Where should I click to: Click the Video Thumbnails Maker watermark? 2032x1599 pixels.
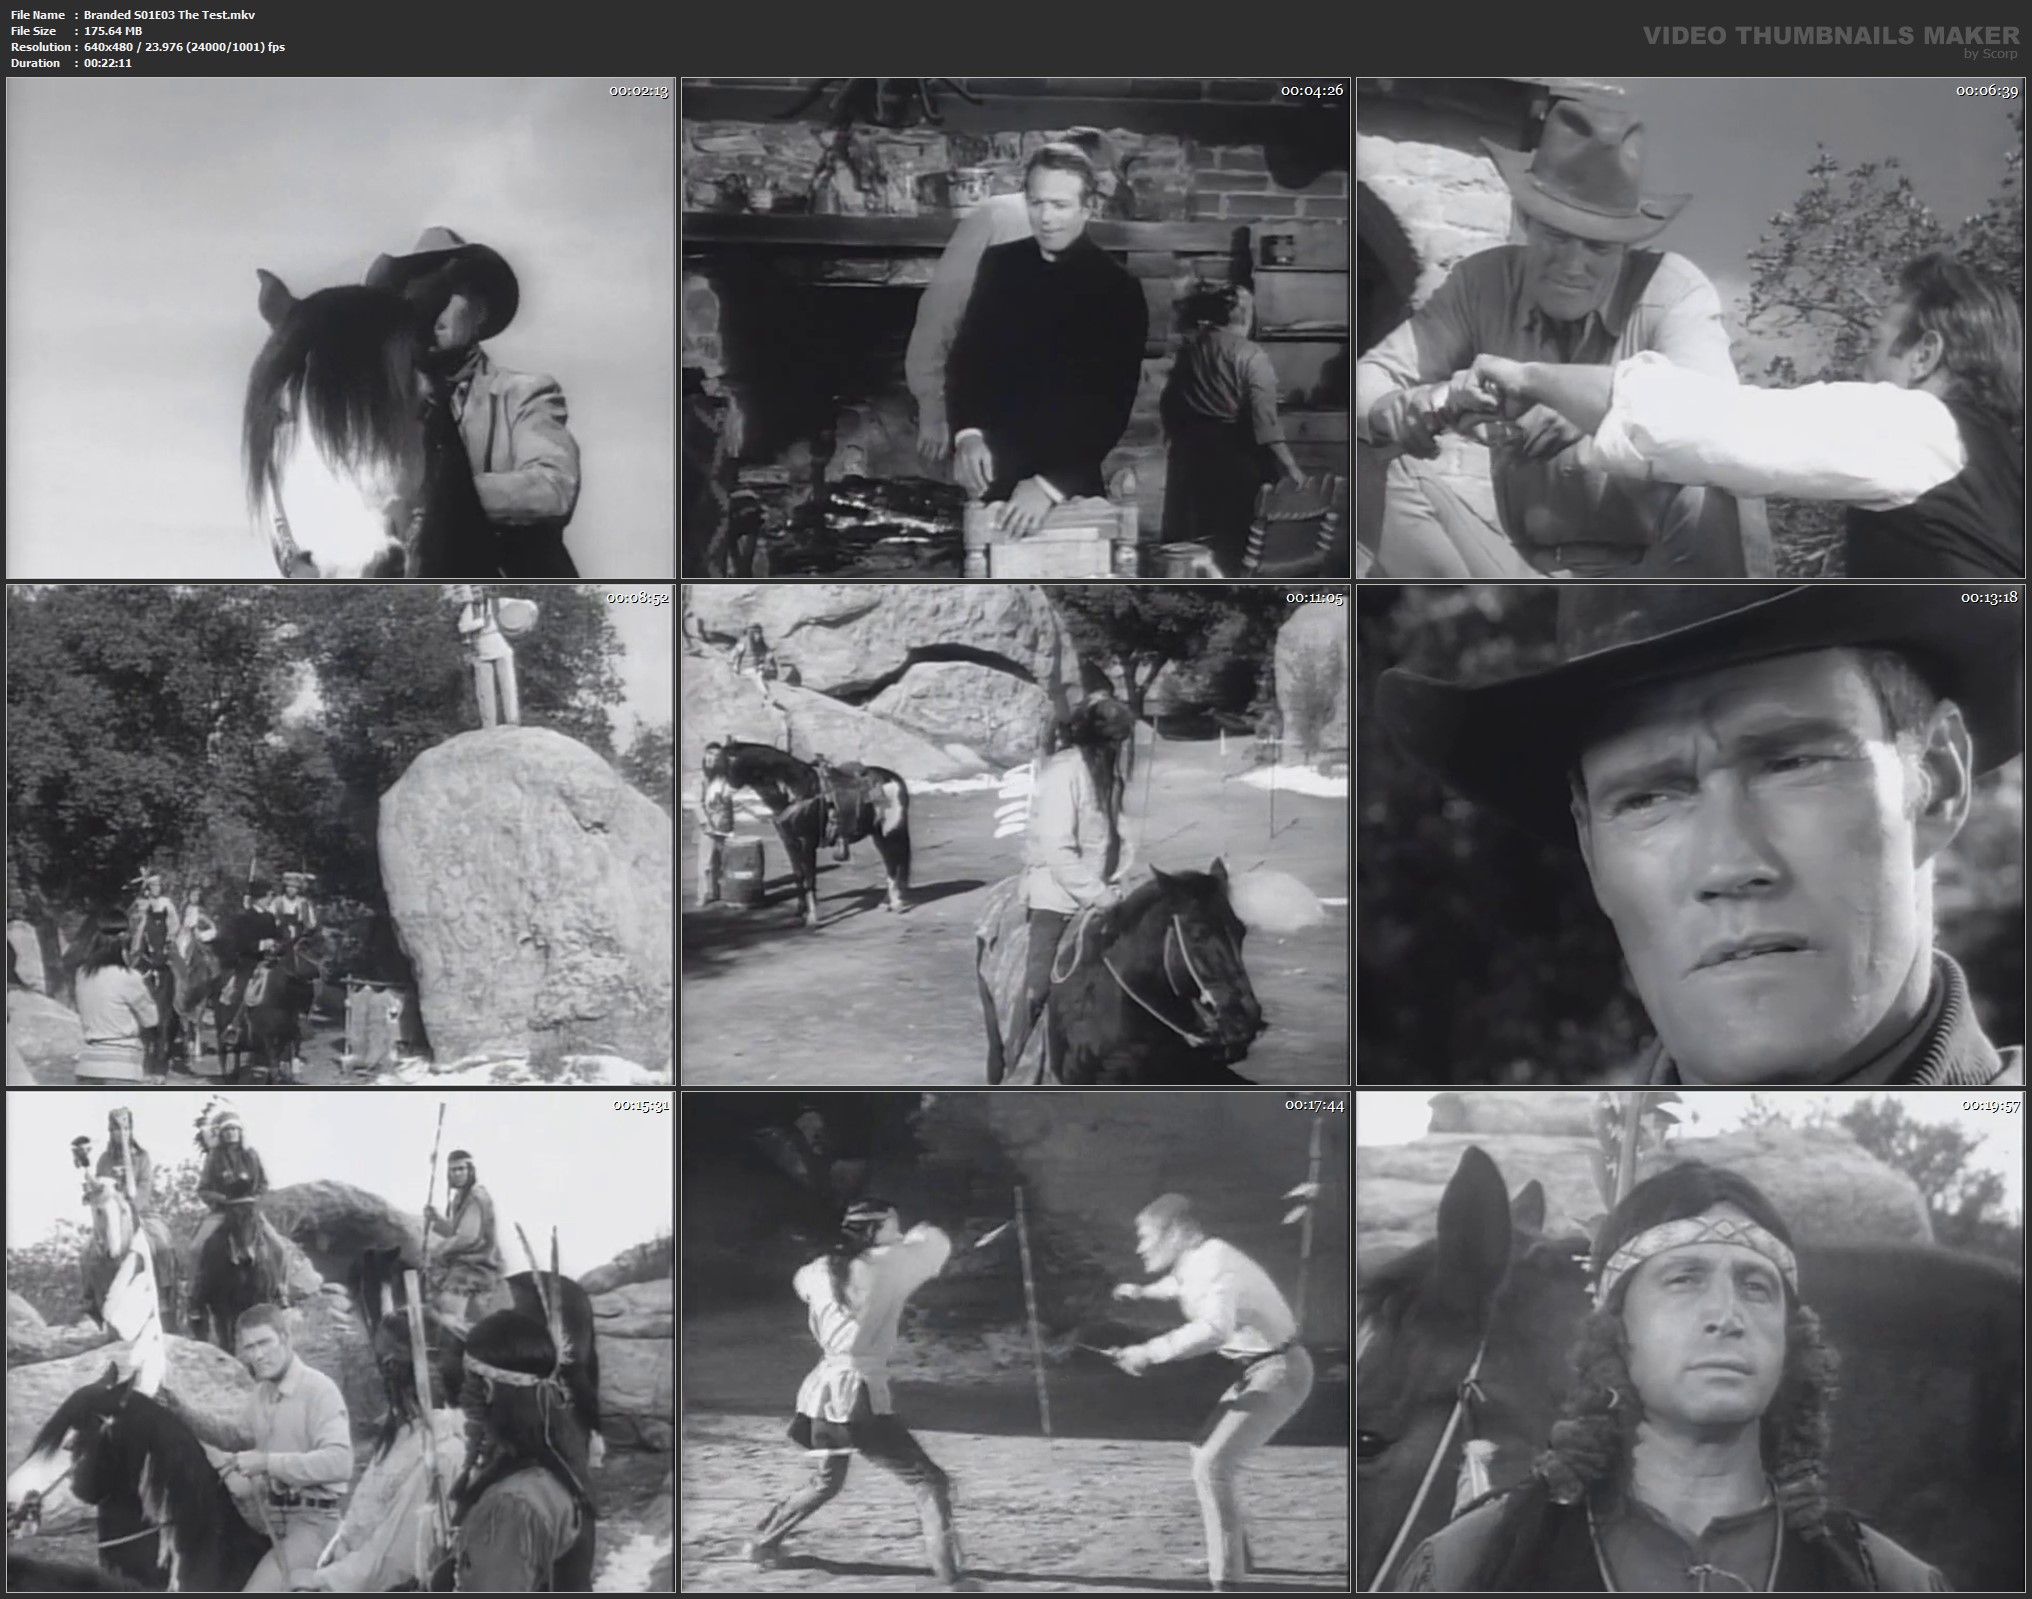[x=1831, y=36]
